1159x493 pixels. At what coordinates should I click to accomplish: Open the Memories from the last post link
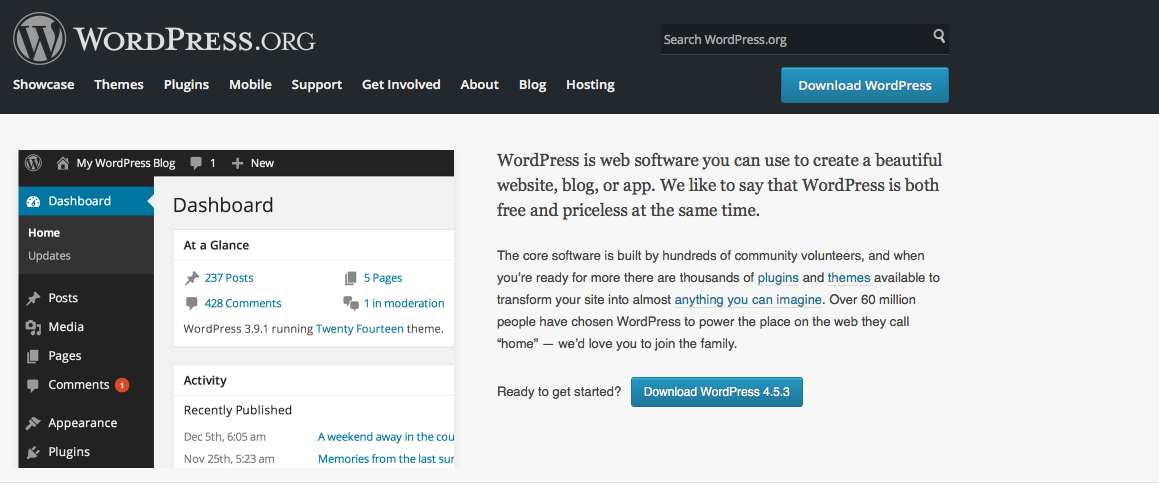[x=386, y=459]
